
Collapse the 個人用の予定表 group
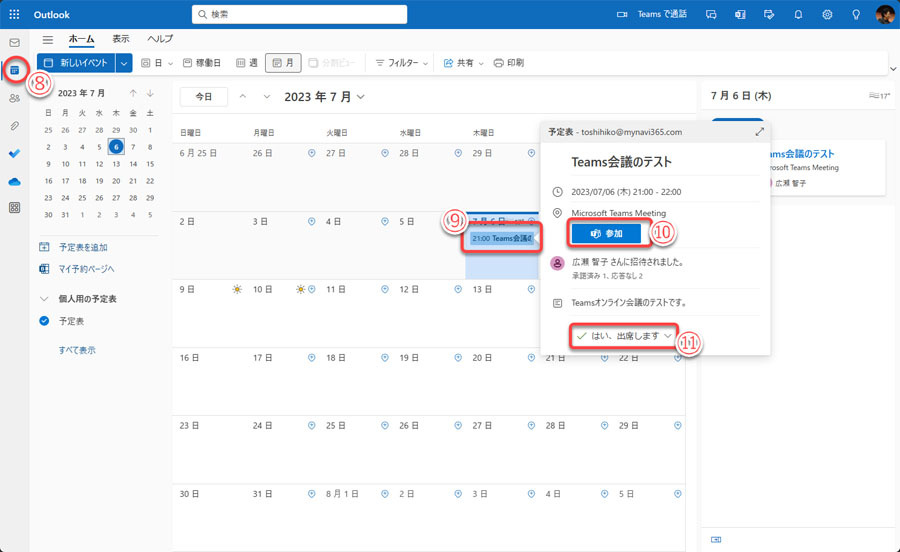[x=44, y=299]
